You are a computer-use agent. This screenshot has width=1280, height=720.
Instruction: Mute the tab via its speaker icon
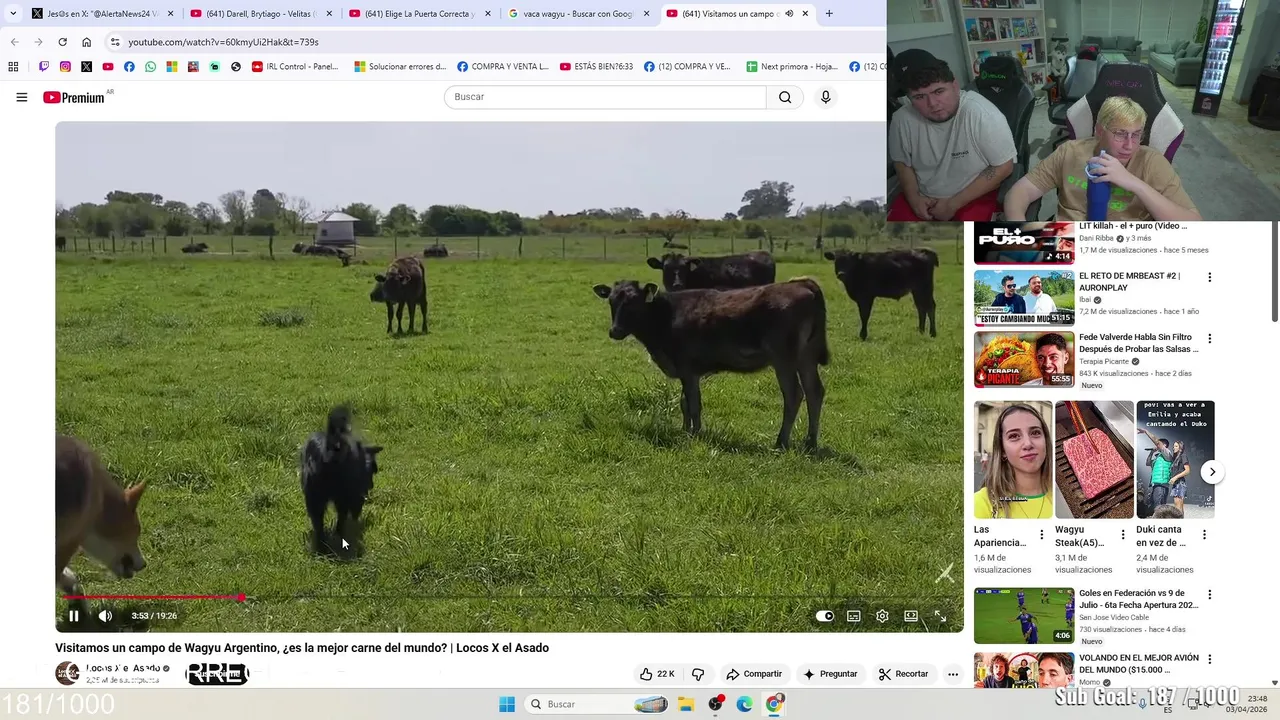789,14
